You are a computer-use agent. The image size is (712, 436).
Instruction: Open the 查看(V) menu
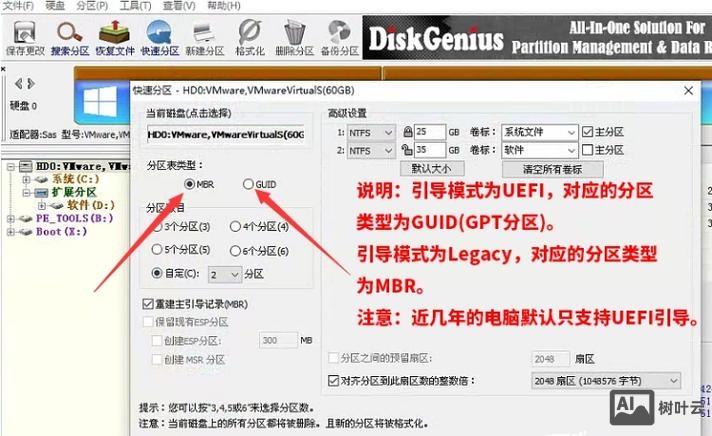click(179, 5)
